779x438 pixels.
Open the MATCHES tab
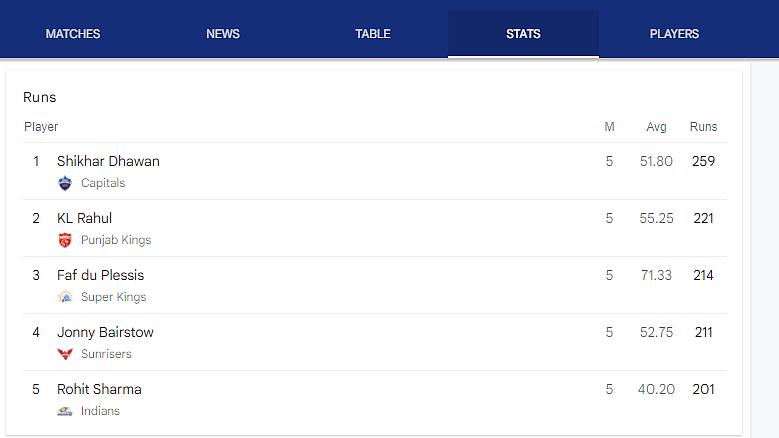point(73,34)
